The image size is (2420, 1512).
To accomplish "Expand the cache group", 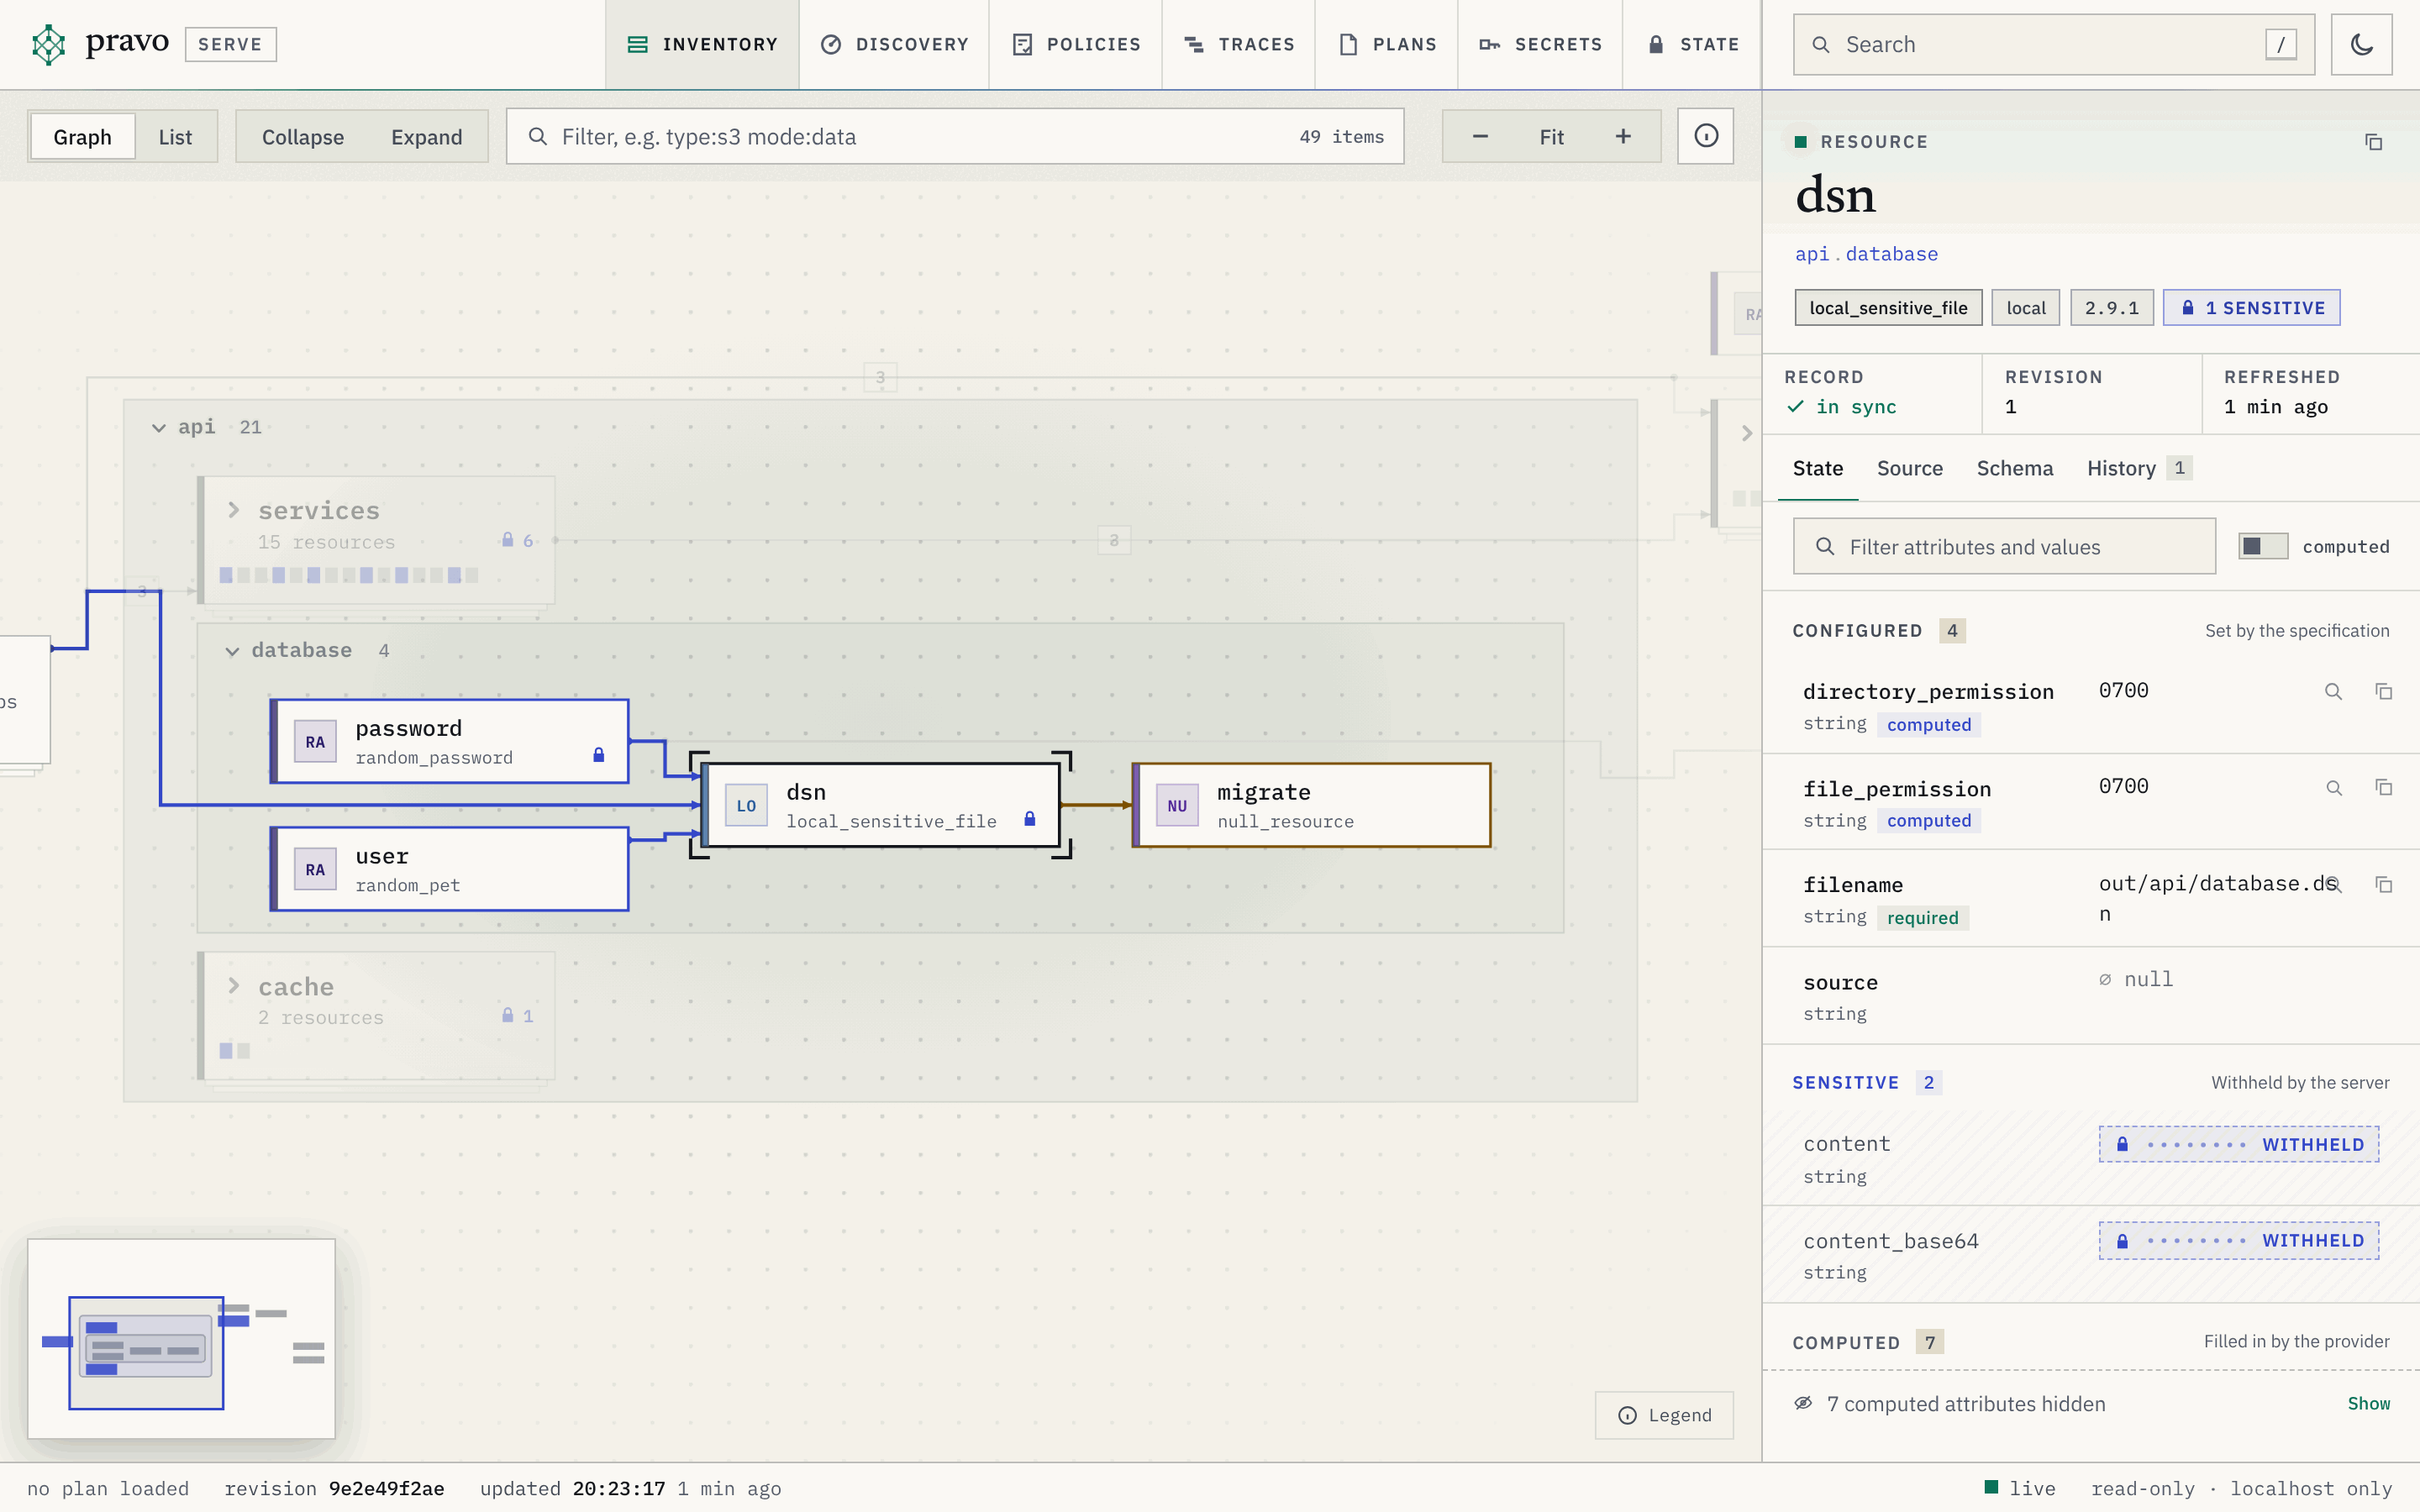I will tap(233, 986).
